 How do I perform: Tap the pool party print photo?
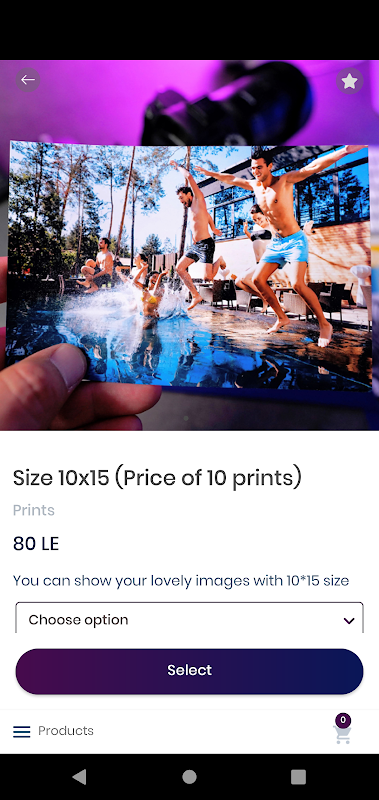(189, 265)
